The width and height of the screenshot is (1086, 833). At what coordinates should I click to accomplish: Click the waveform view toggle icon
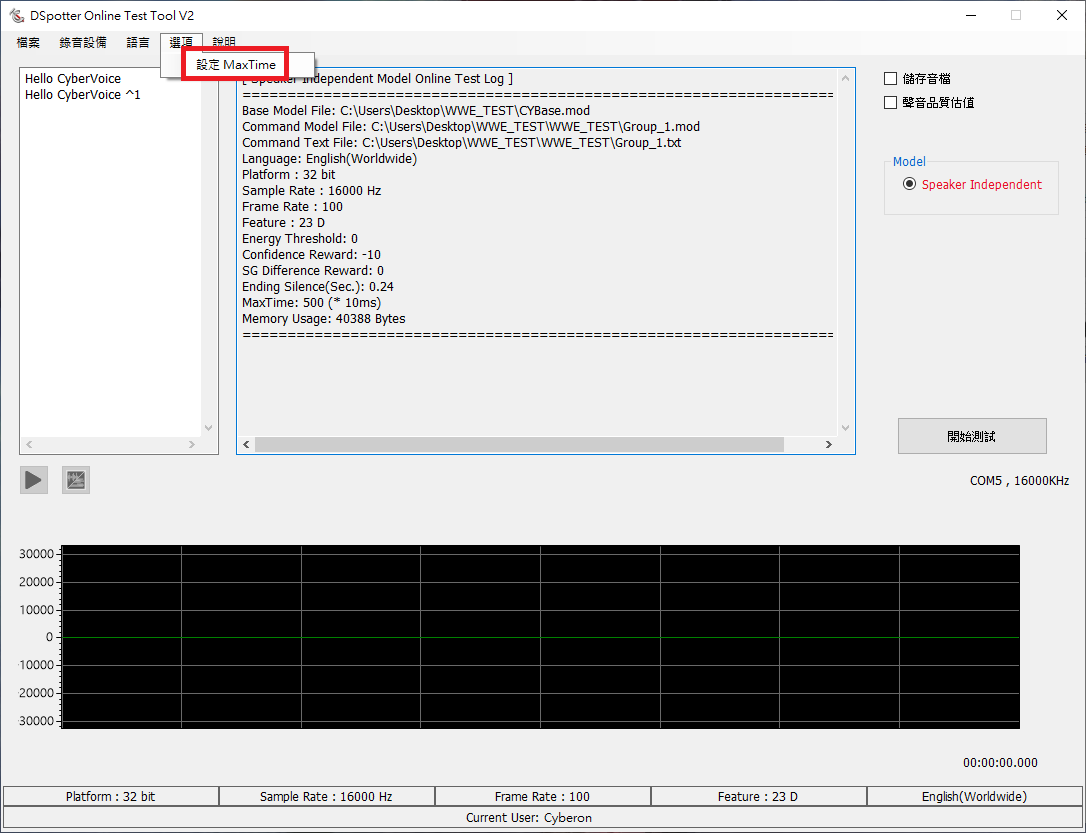[76, 480]
